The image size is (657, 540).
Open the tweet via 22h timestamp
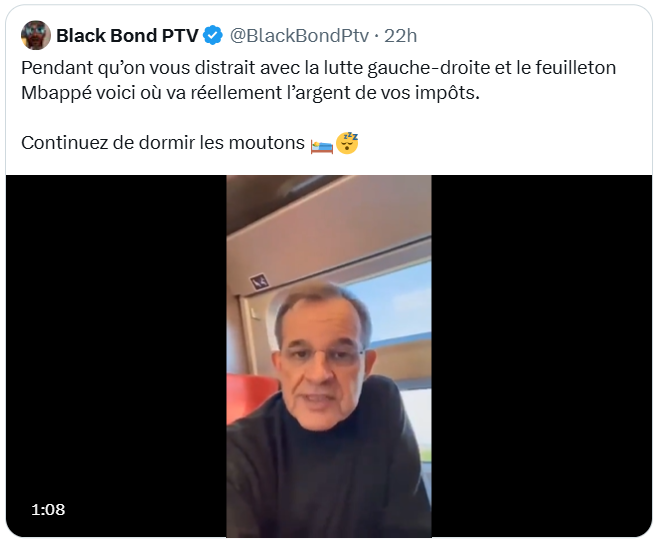[401, 36]
